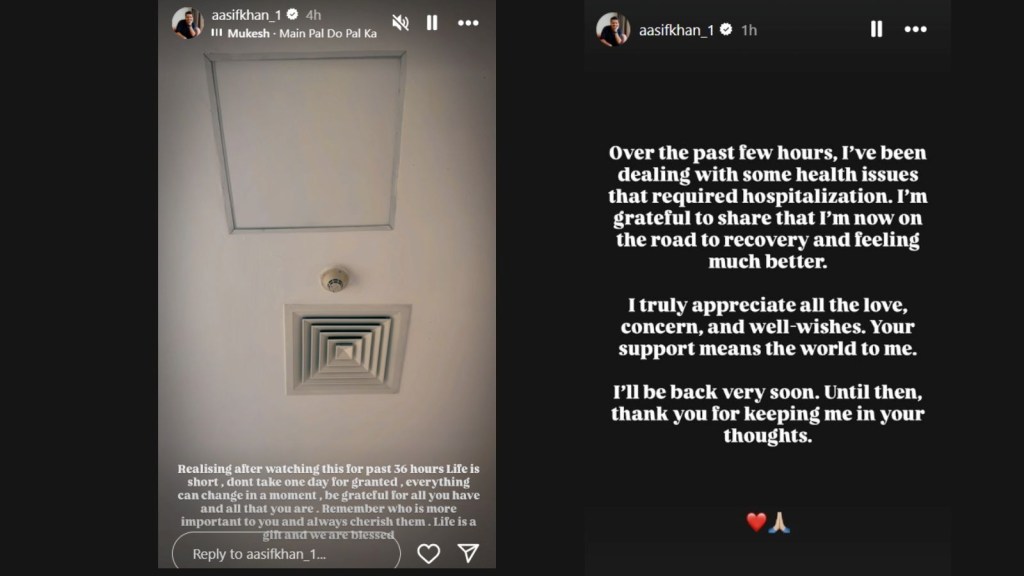Open aasifkhan_1 profile picture on right story

point(613,29)
